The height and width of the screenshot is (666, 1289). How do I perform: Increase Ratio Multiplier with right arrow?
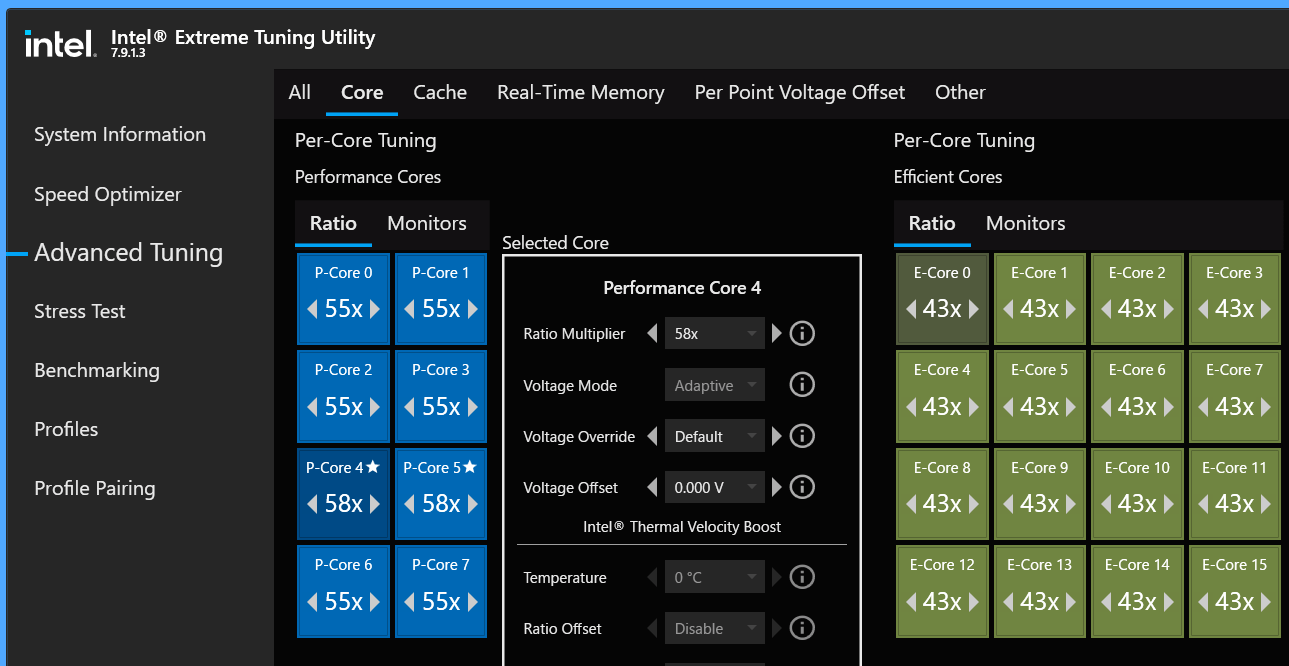pos(777,333)
